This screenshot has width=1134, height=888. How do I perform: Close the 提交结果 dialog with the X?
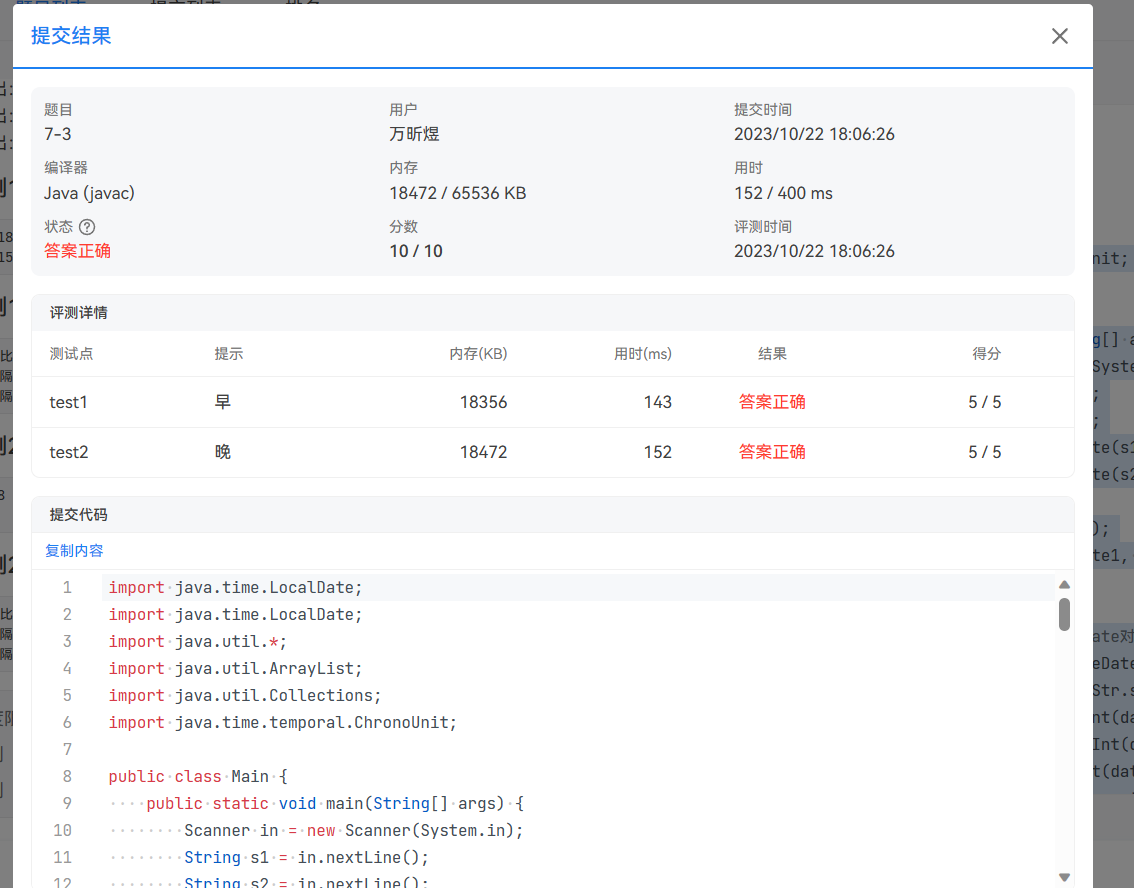pyautogui.click(x=1060, y=36)
